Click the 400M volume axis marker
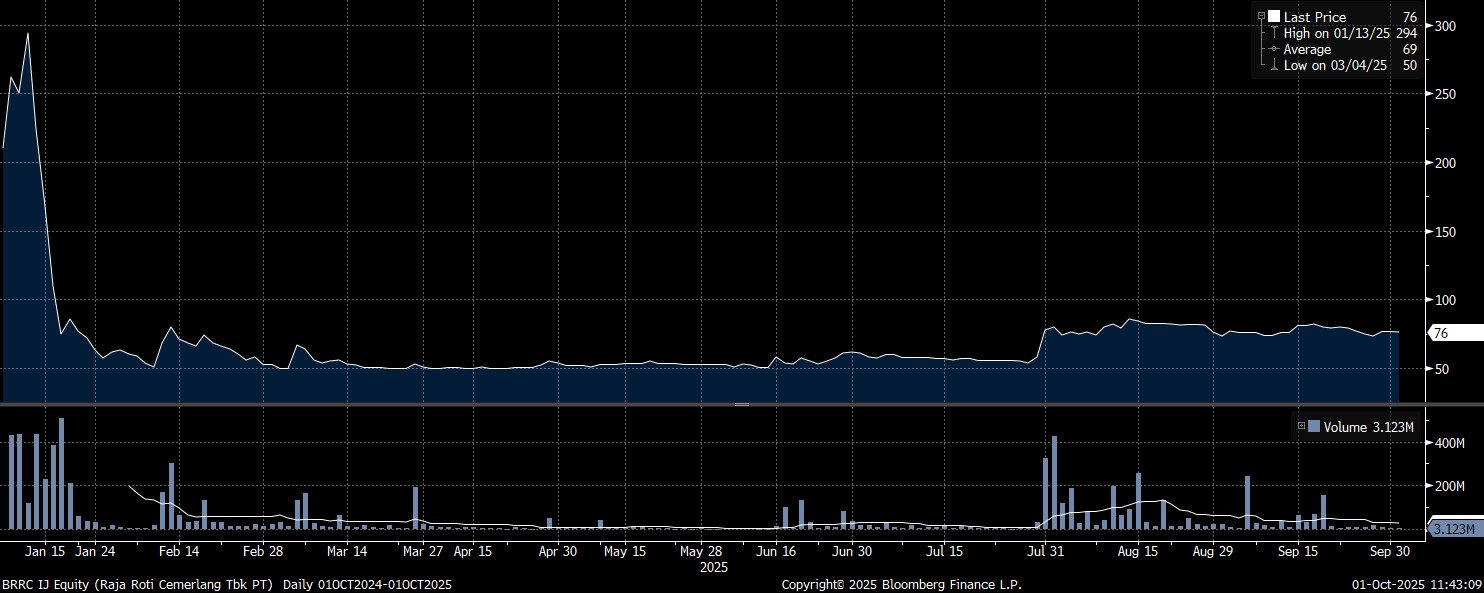The width and height of the screenshot is (1484, 593). [x=1428, y=442]
